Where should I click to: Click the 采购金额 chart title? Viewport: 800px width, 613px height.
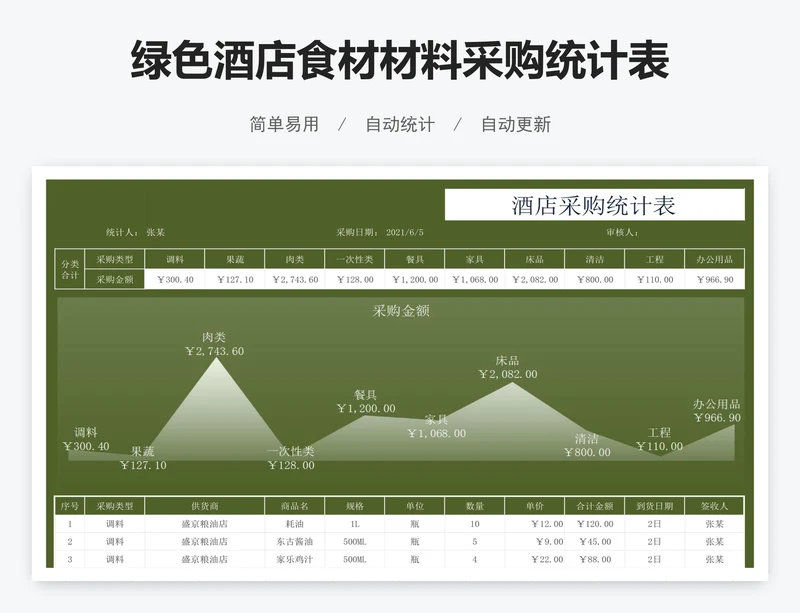401,310
